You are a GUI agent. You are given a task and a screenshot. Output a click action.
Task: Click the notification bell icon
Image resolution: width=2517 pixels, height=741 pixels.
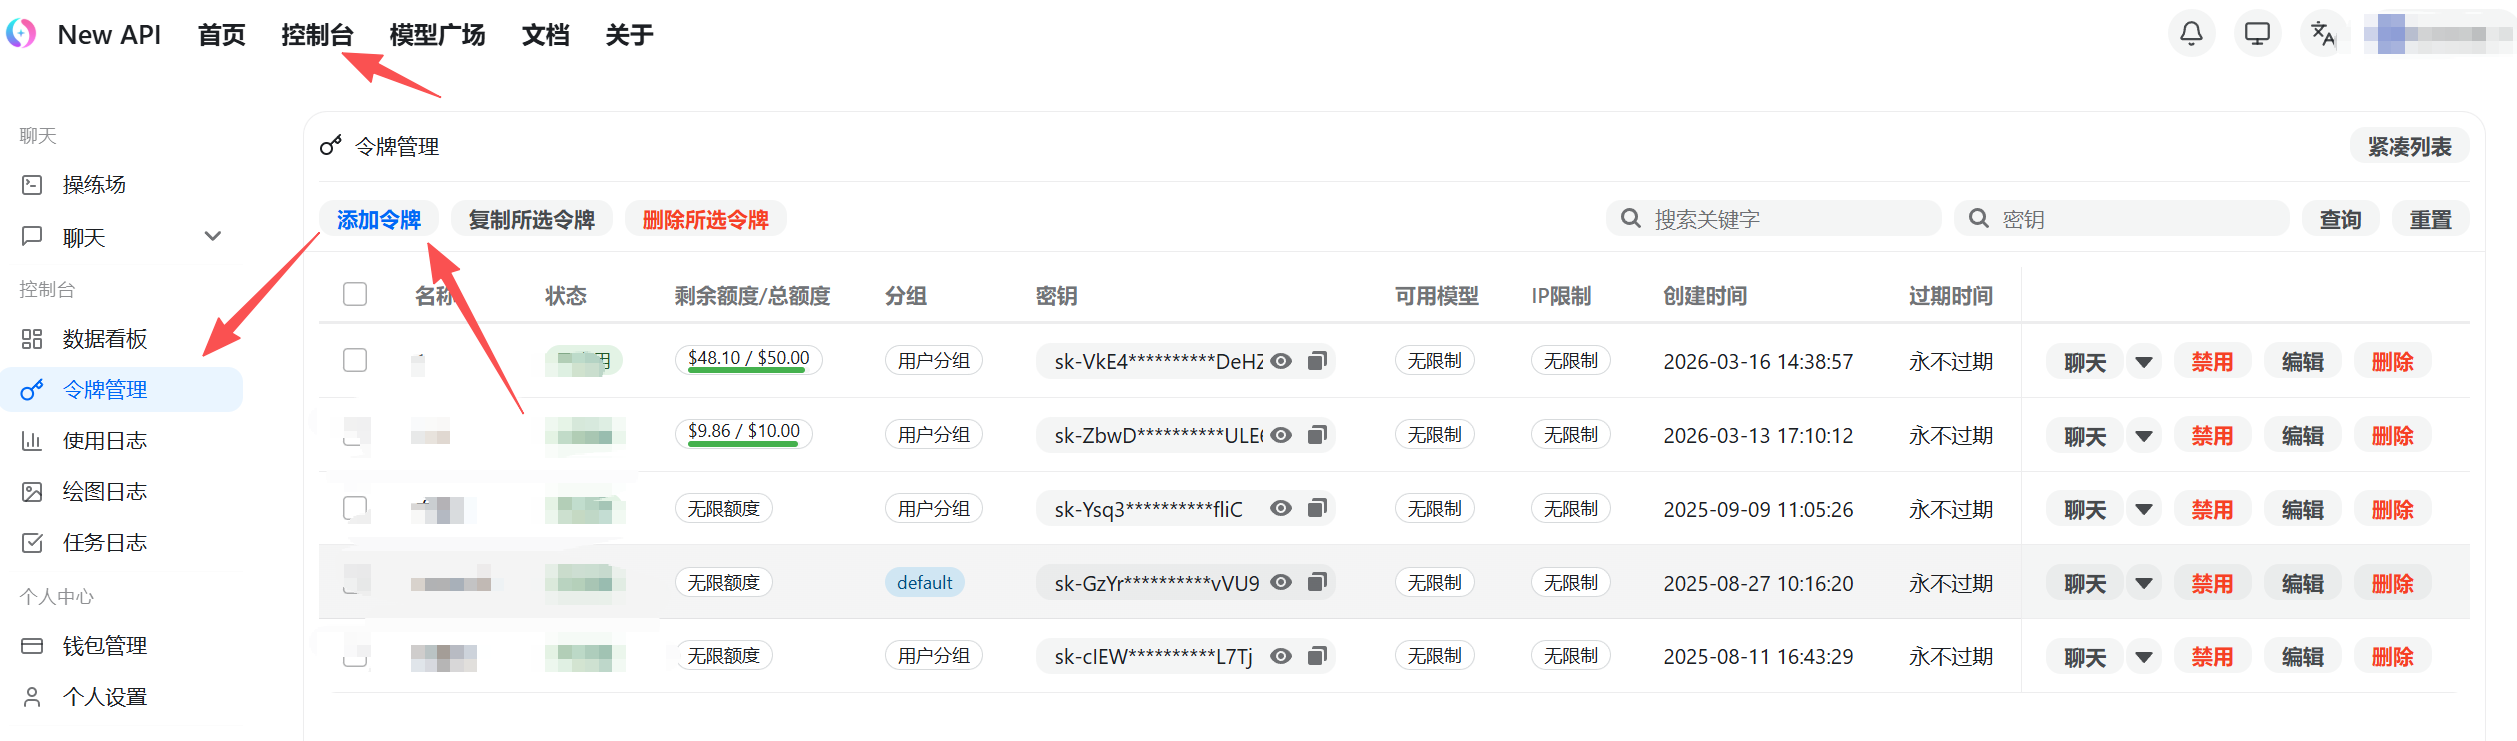tap(2191, 34)
